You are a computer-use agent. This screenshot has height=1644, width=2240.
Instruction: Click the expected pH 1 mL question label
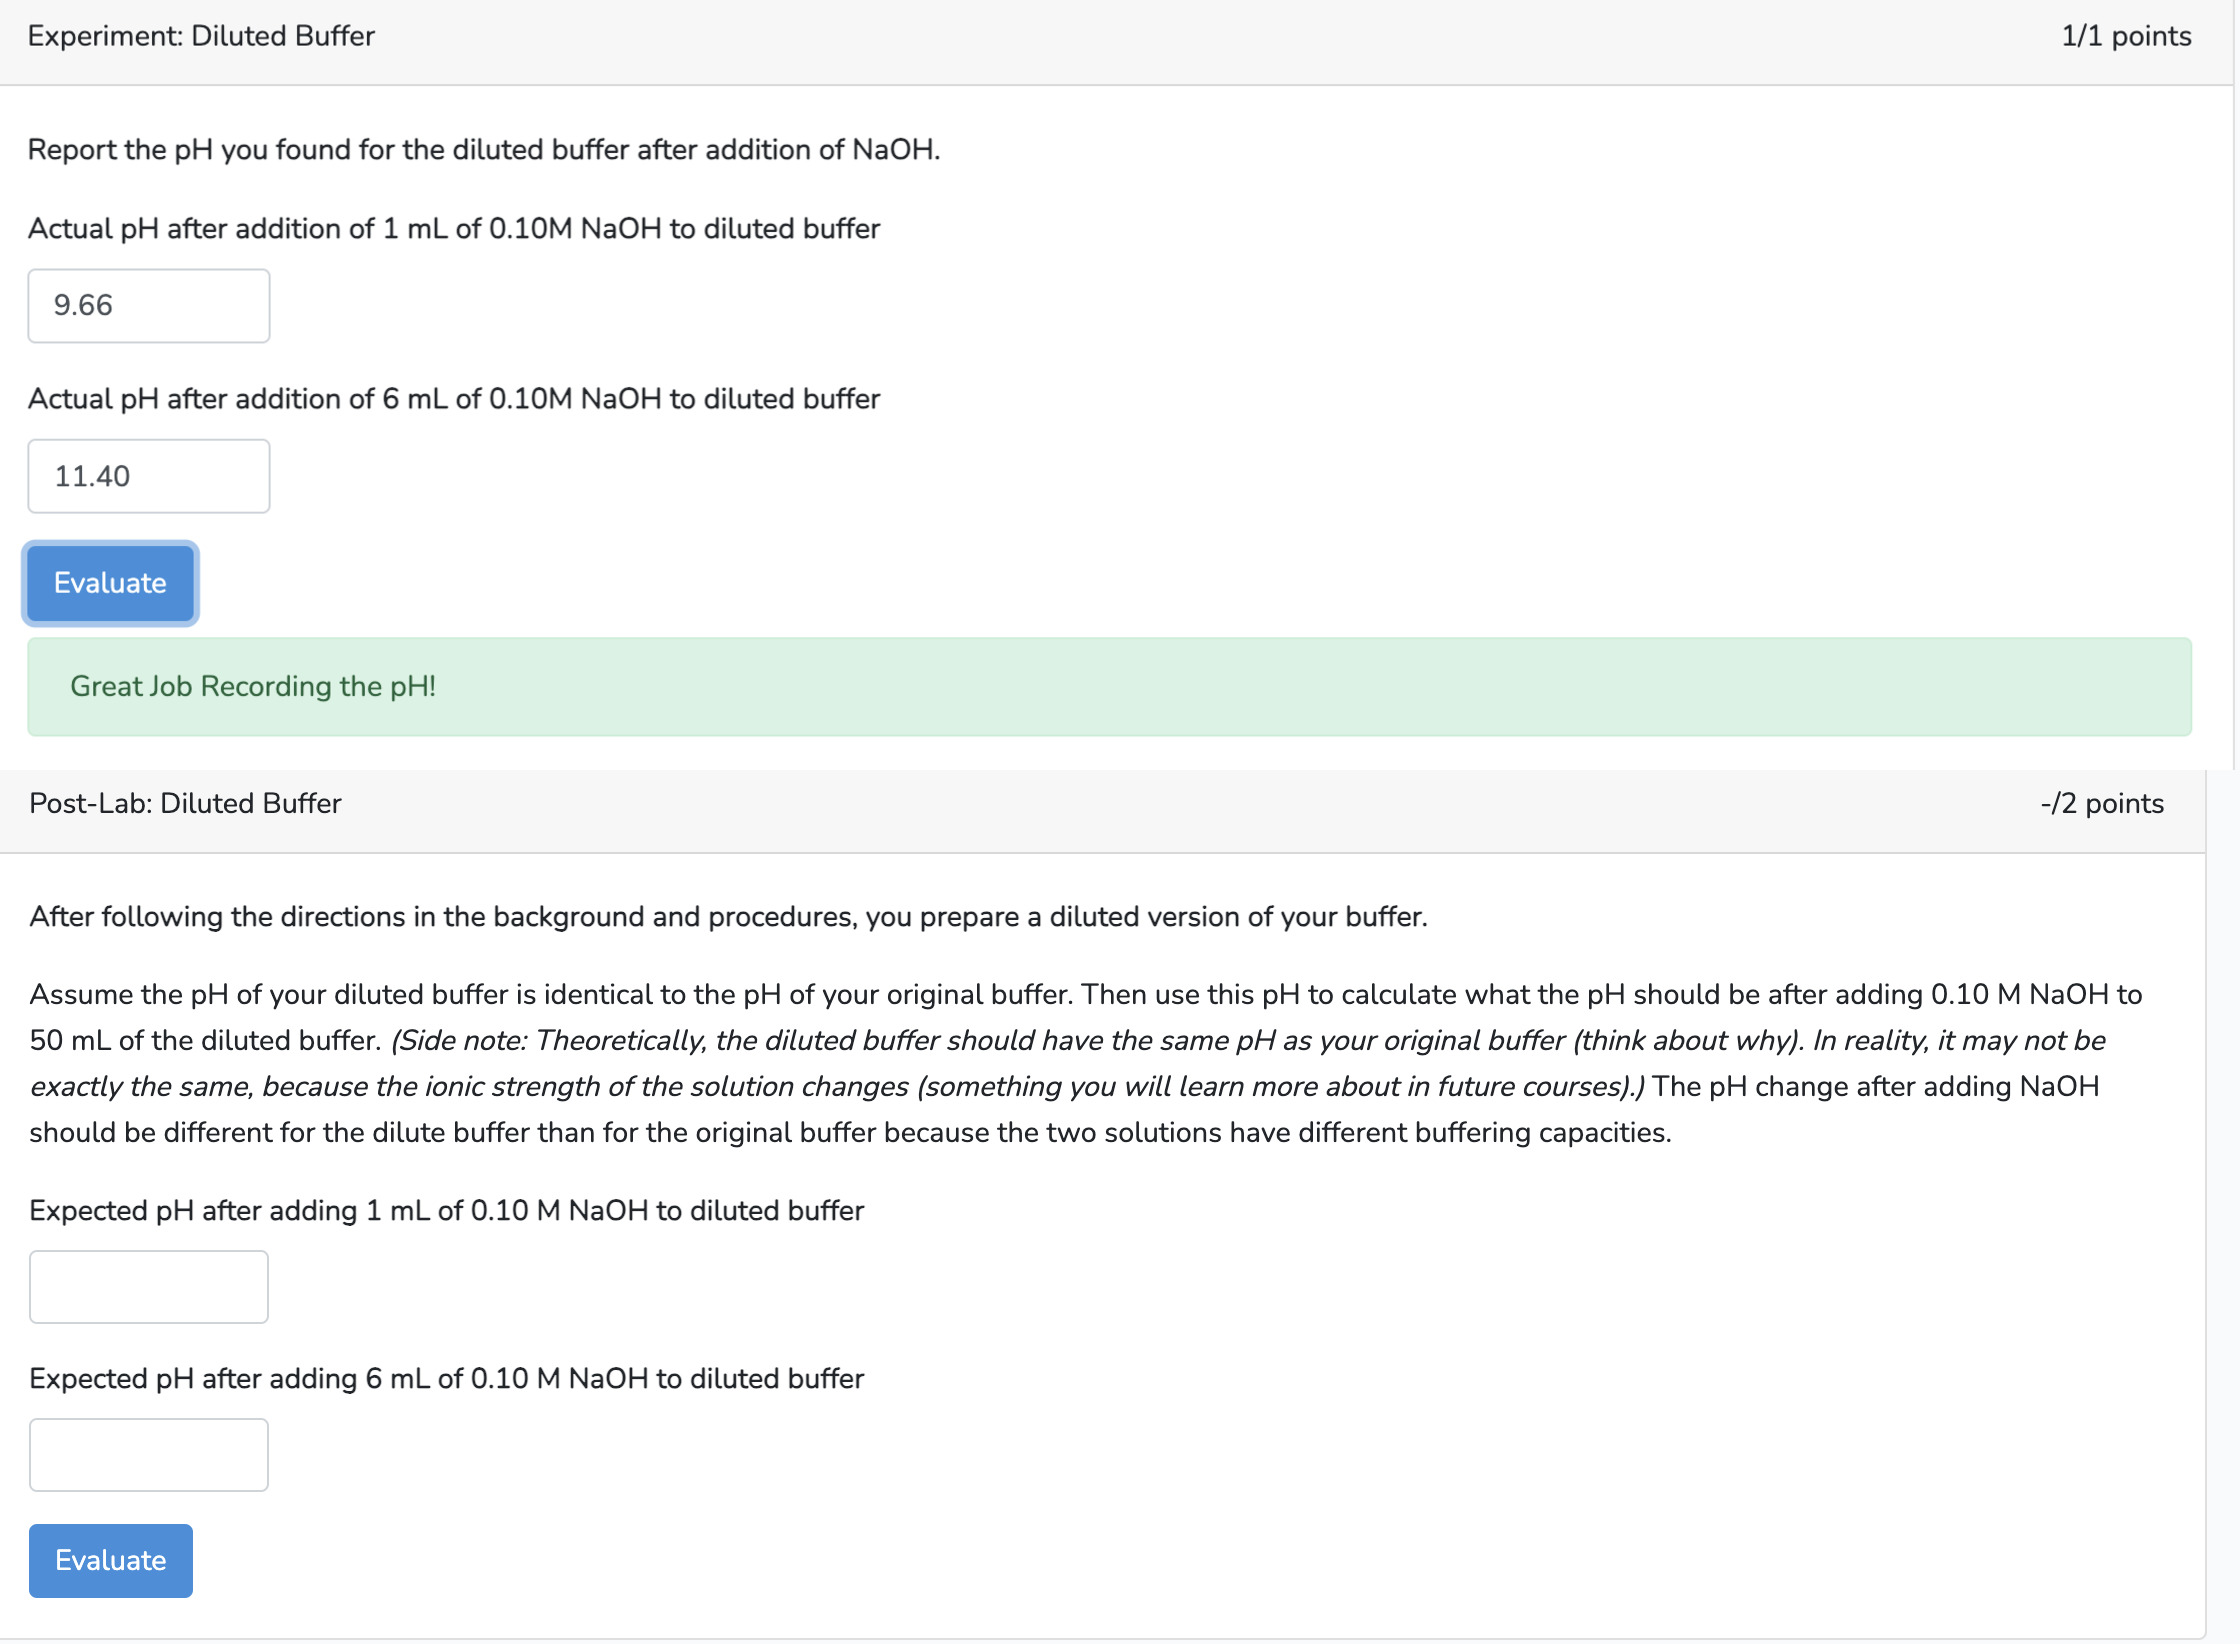(446, 1210)
